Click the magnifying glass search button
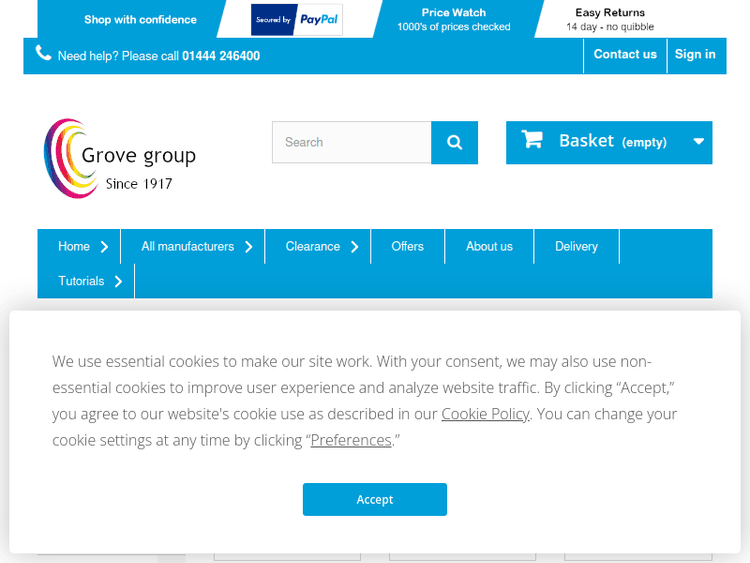This screenshot has height=563, width=750. pyautogui.click(x=454, y=143)
